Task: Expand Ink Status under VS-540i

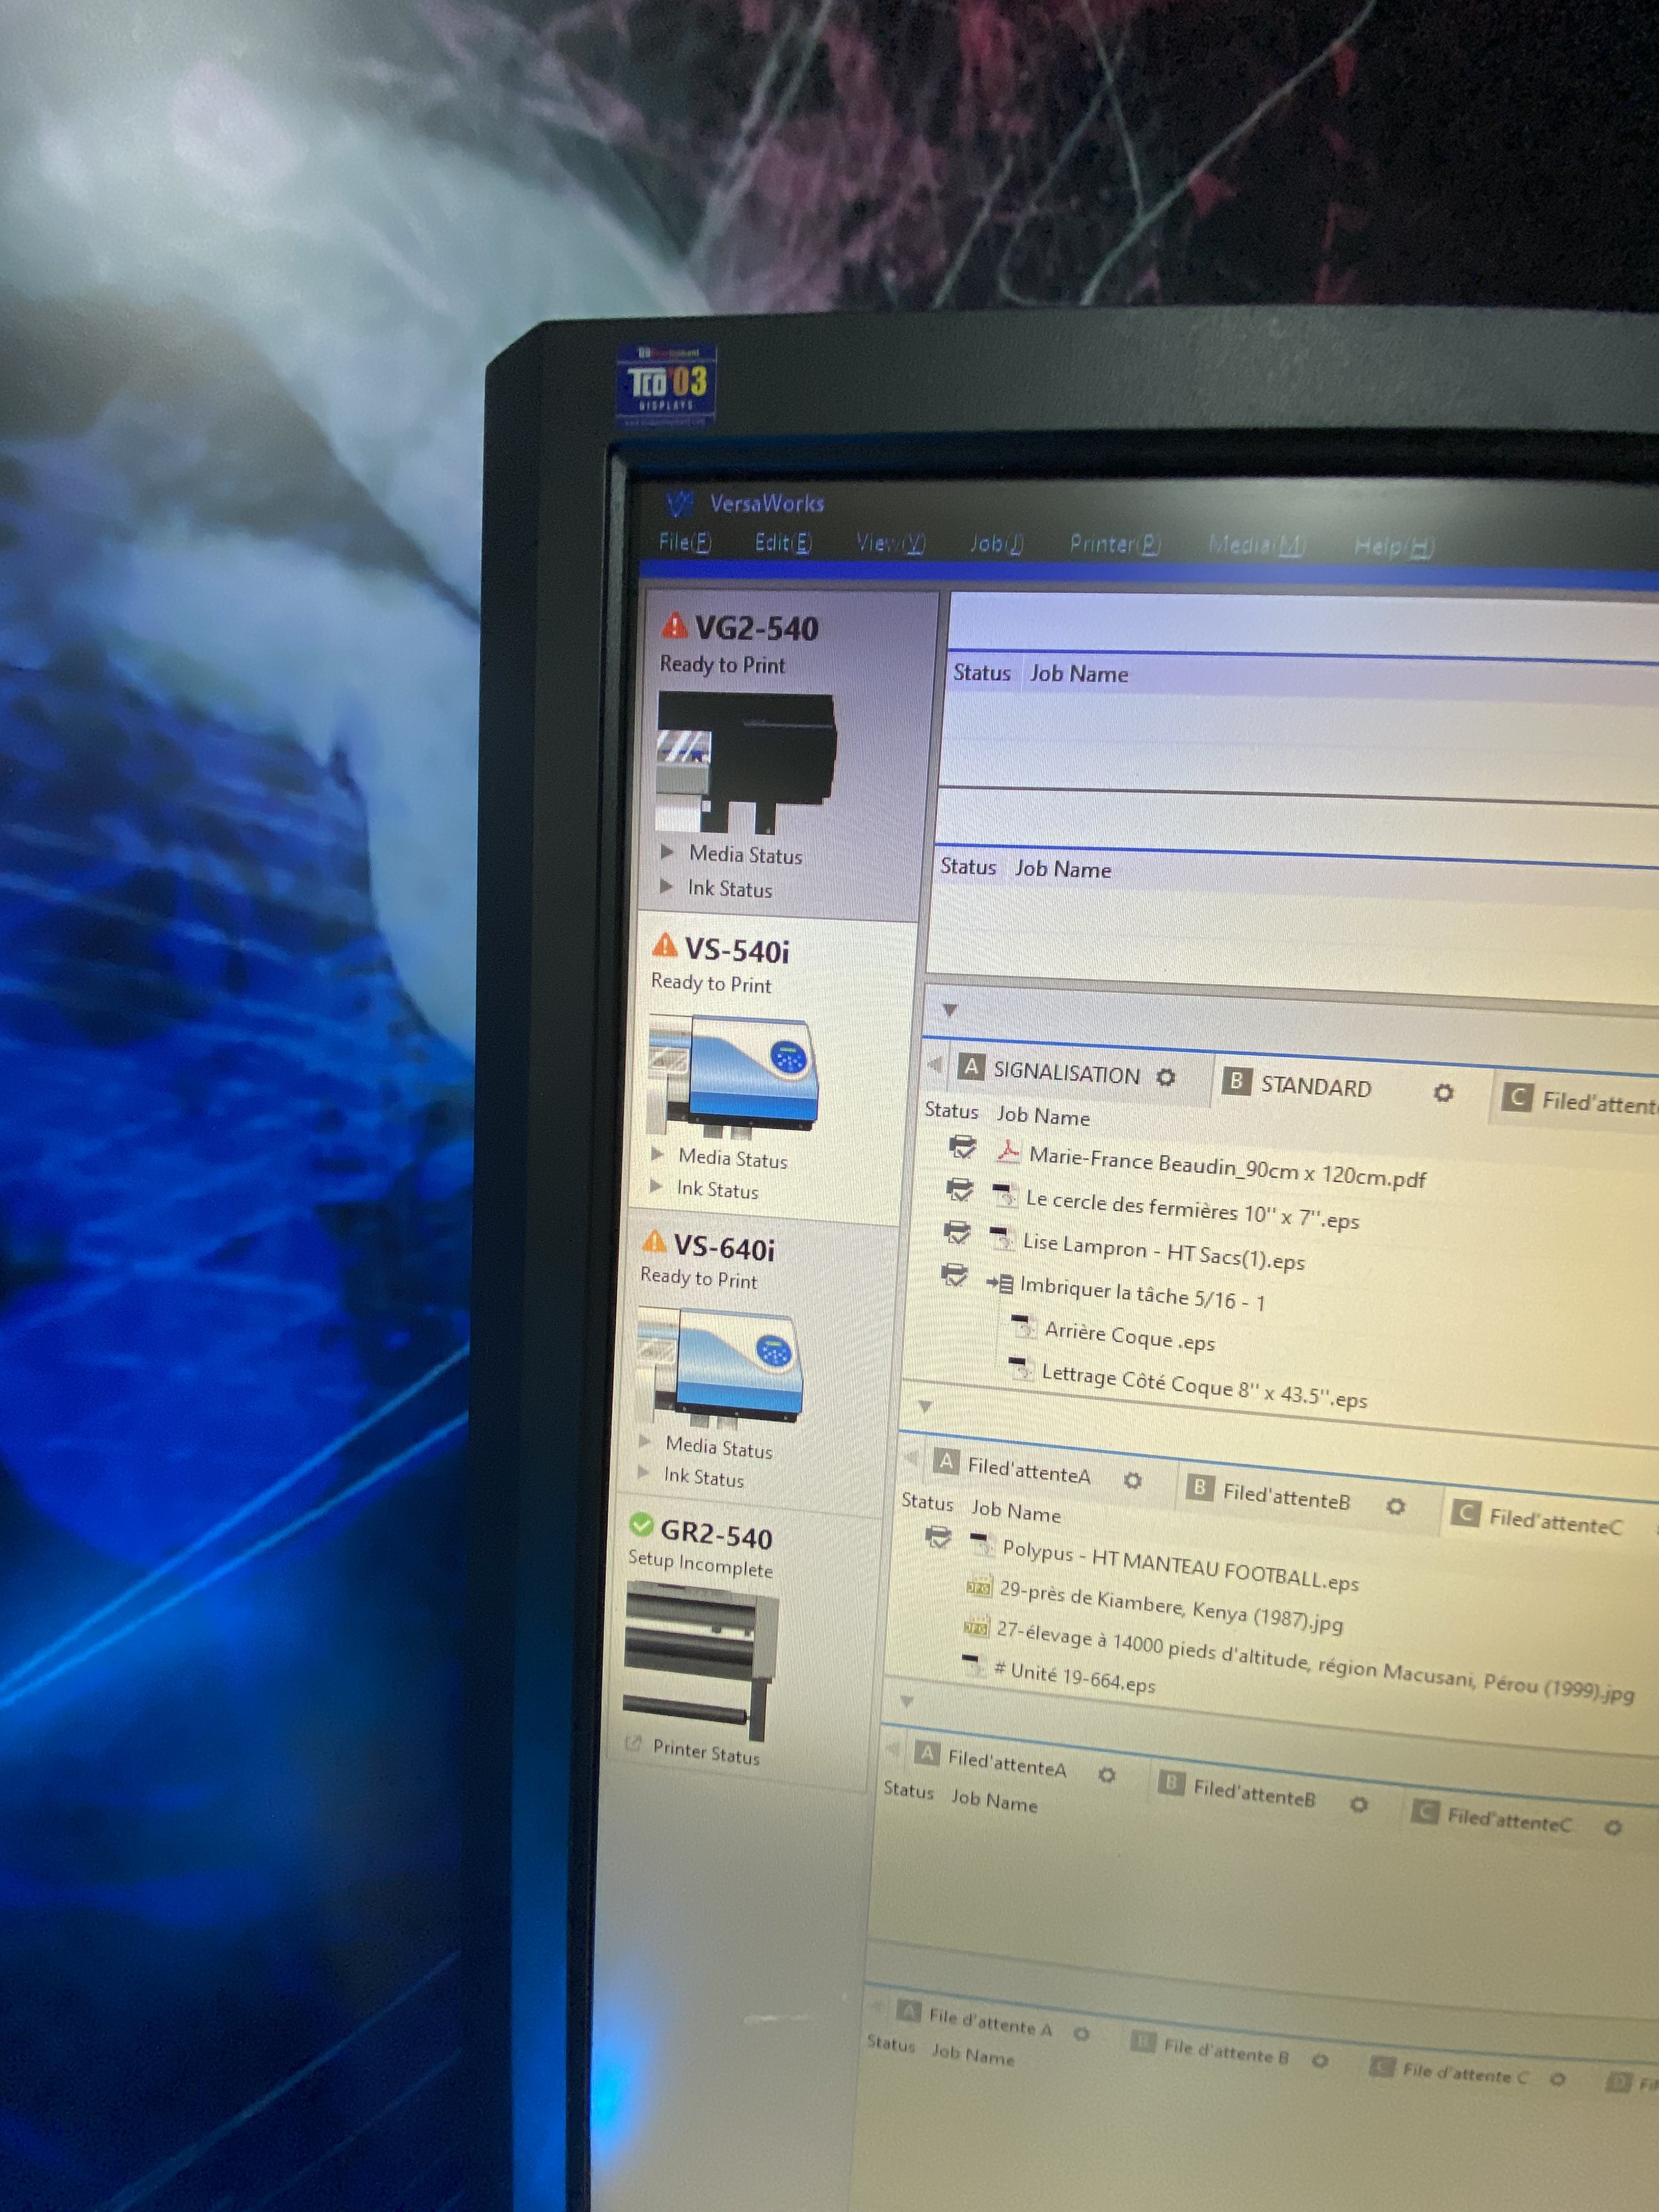Action: click(x=656, y=1186)
